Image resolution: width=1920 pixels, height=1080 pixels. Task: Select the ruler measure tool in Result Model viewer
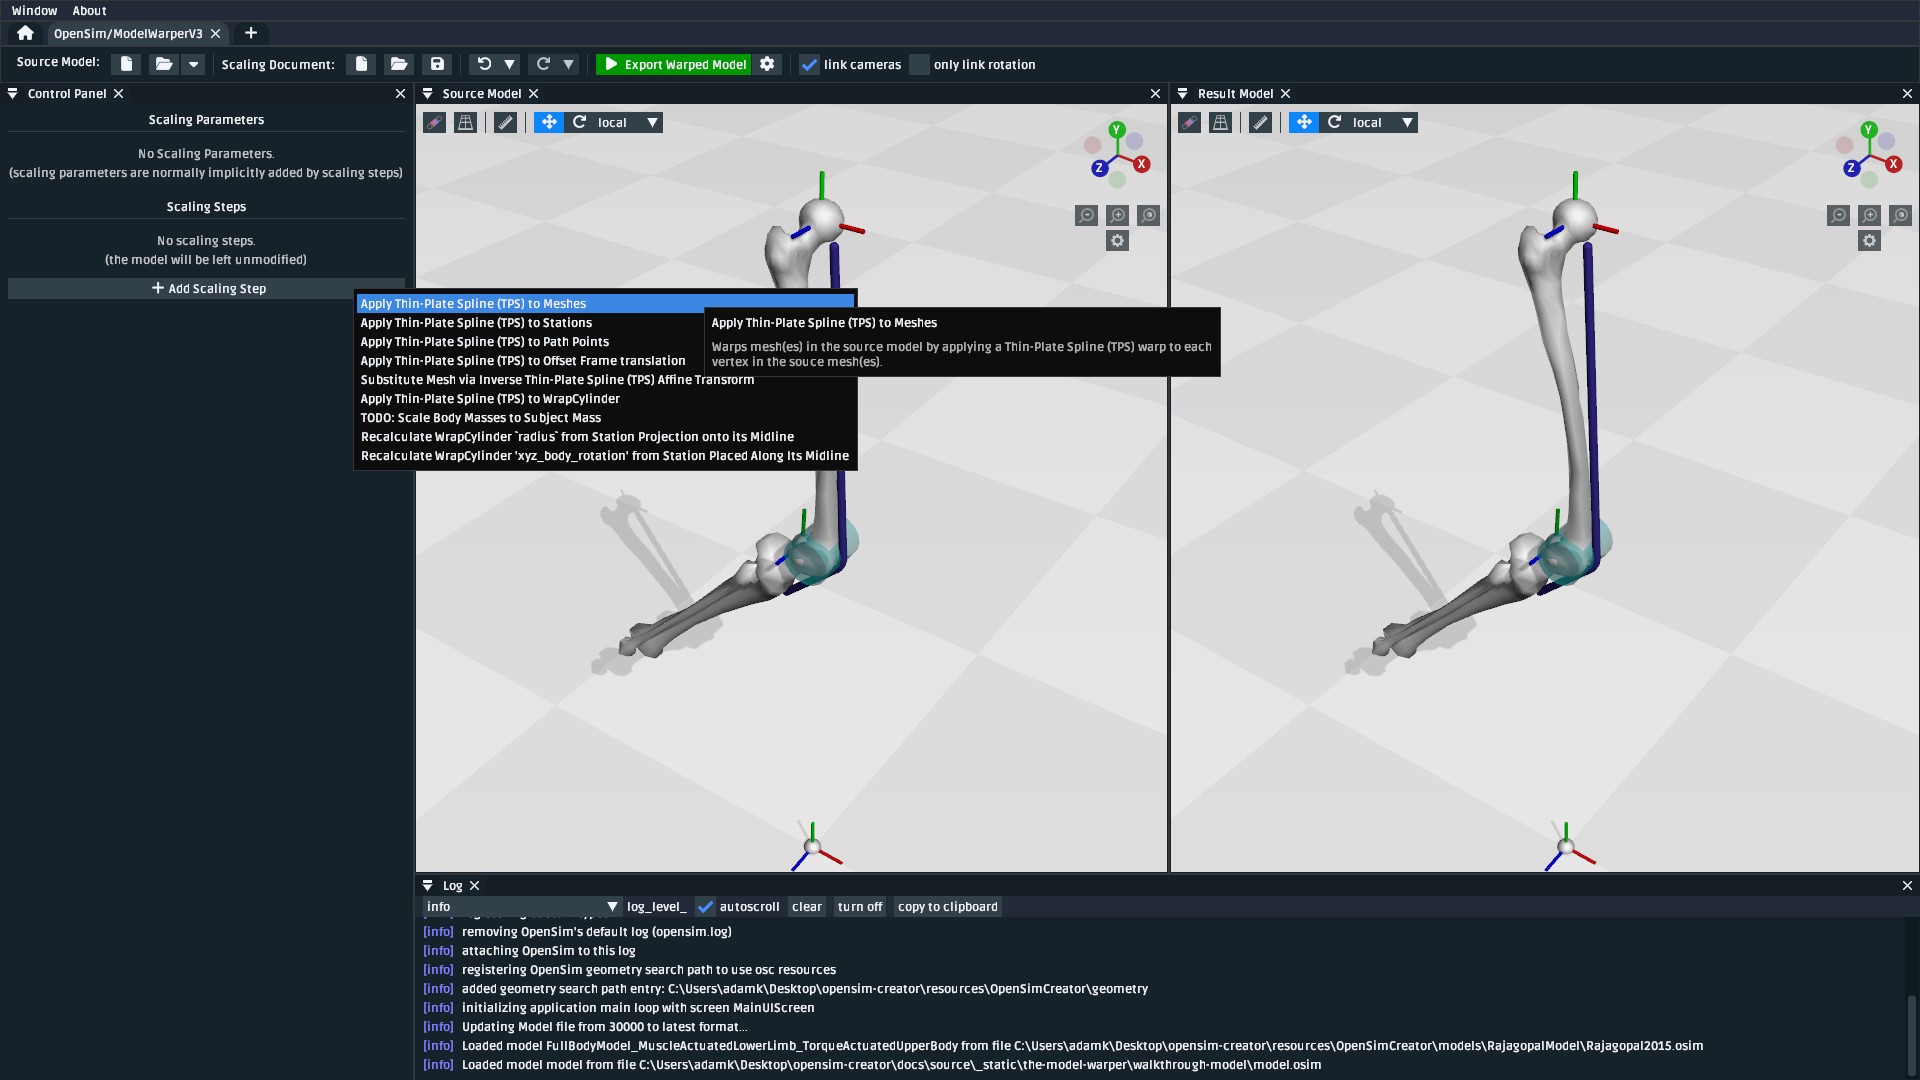point(1261,122)
